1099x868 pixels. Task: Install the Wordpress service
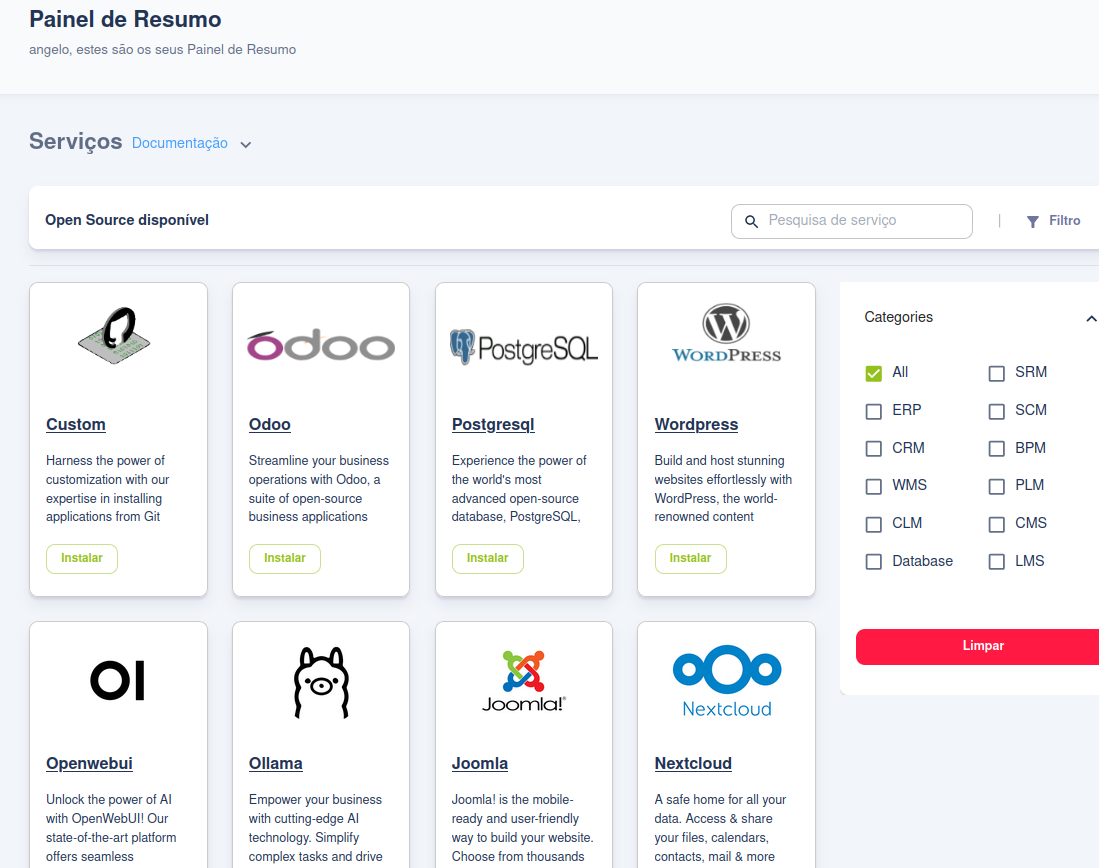(x=690, y=559)
